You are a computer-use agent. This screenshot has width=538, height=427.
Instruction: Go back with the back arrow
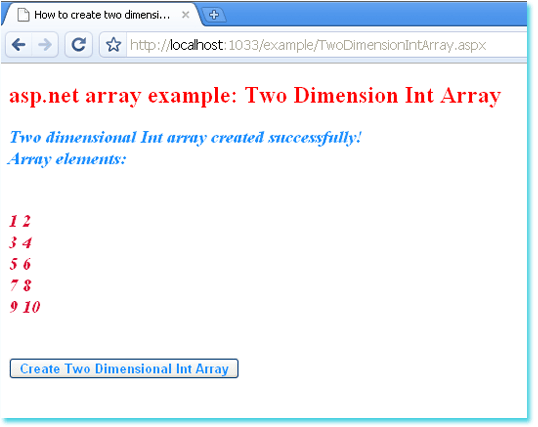pos(19,45)
